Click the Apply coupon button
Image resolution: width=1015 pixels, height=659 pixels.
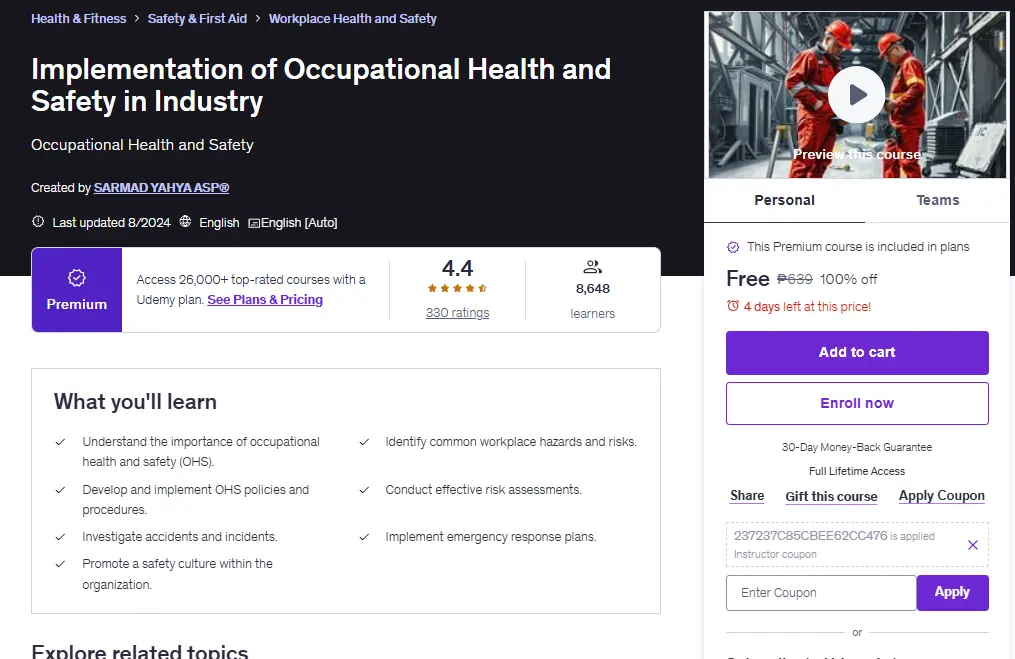(952, 593)
